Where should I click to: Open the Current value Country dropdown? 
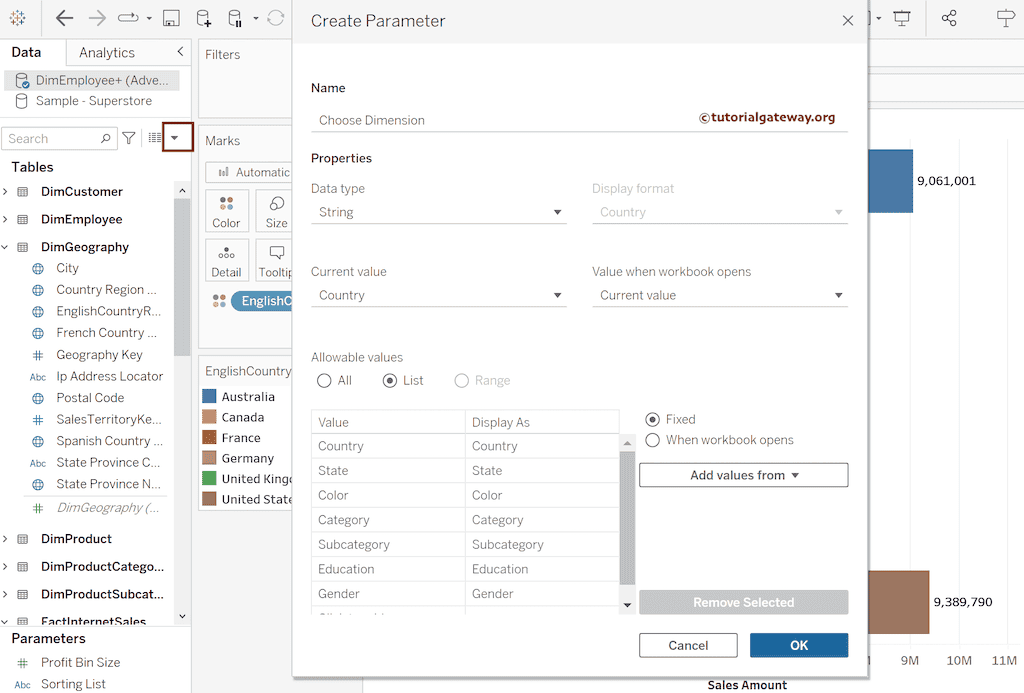438,295
